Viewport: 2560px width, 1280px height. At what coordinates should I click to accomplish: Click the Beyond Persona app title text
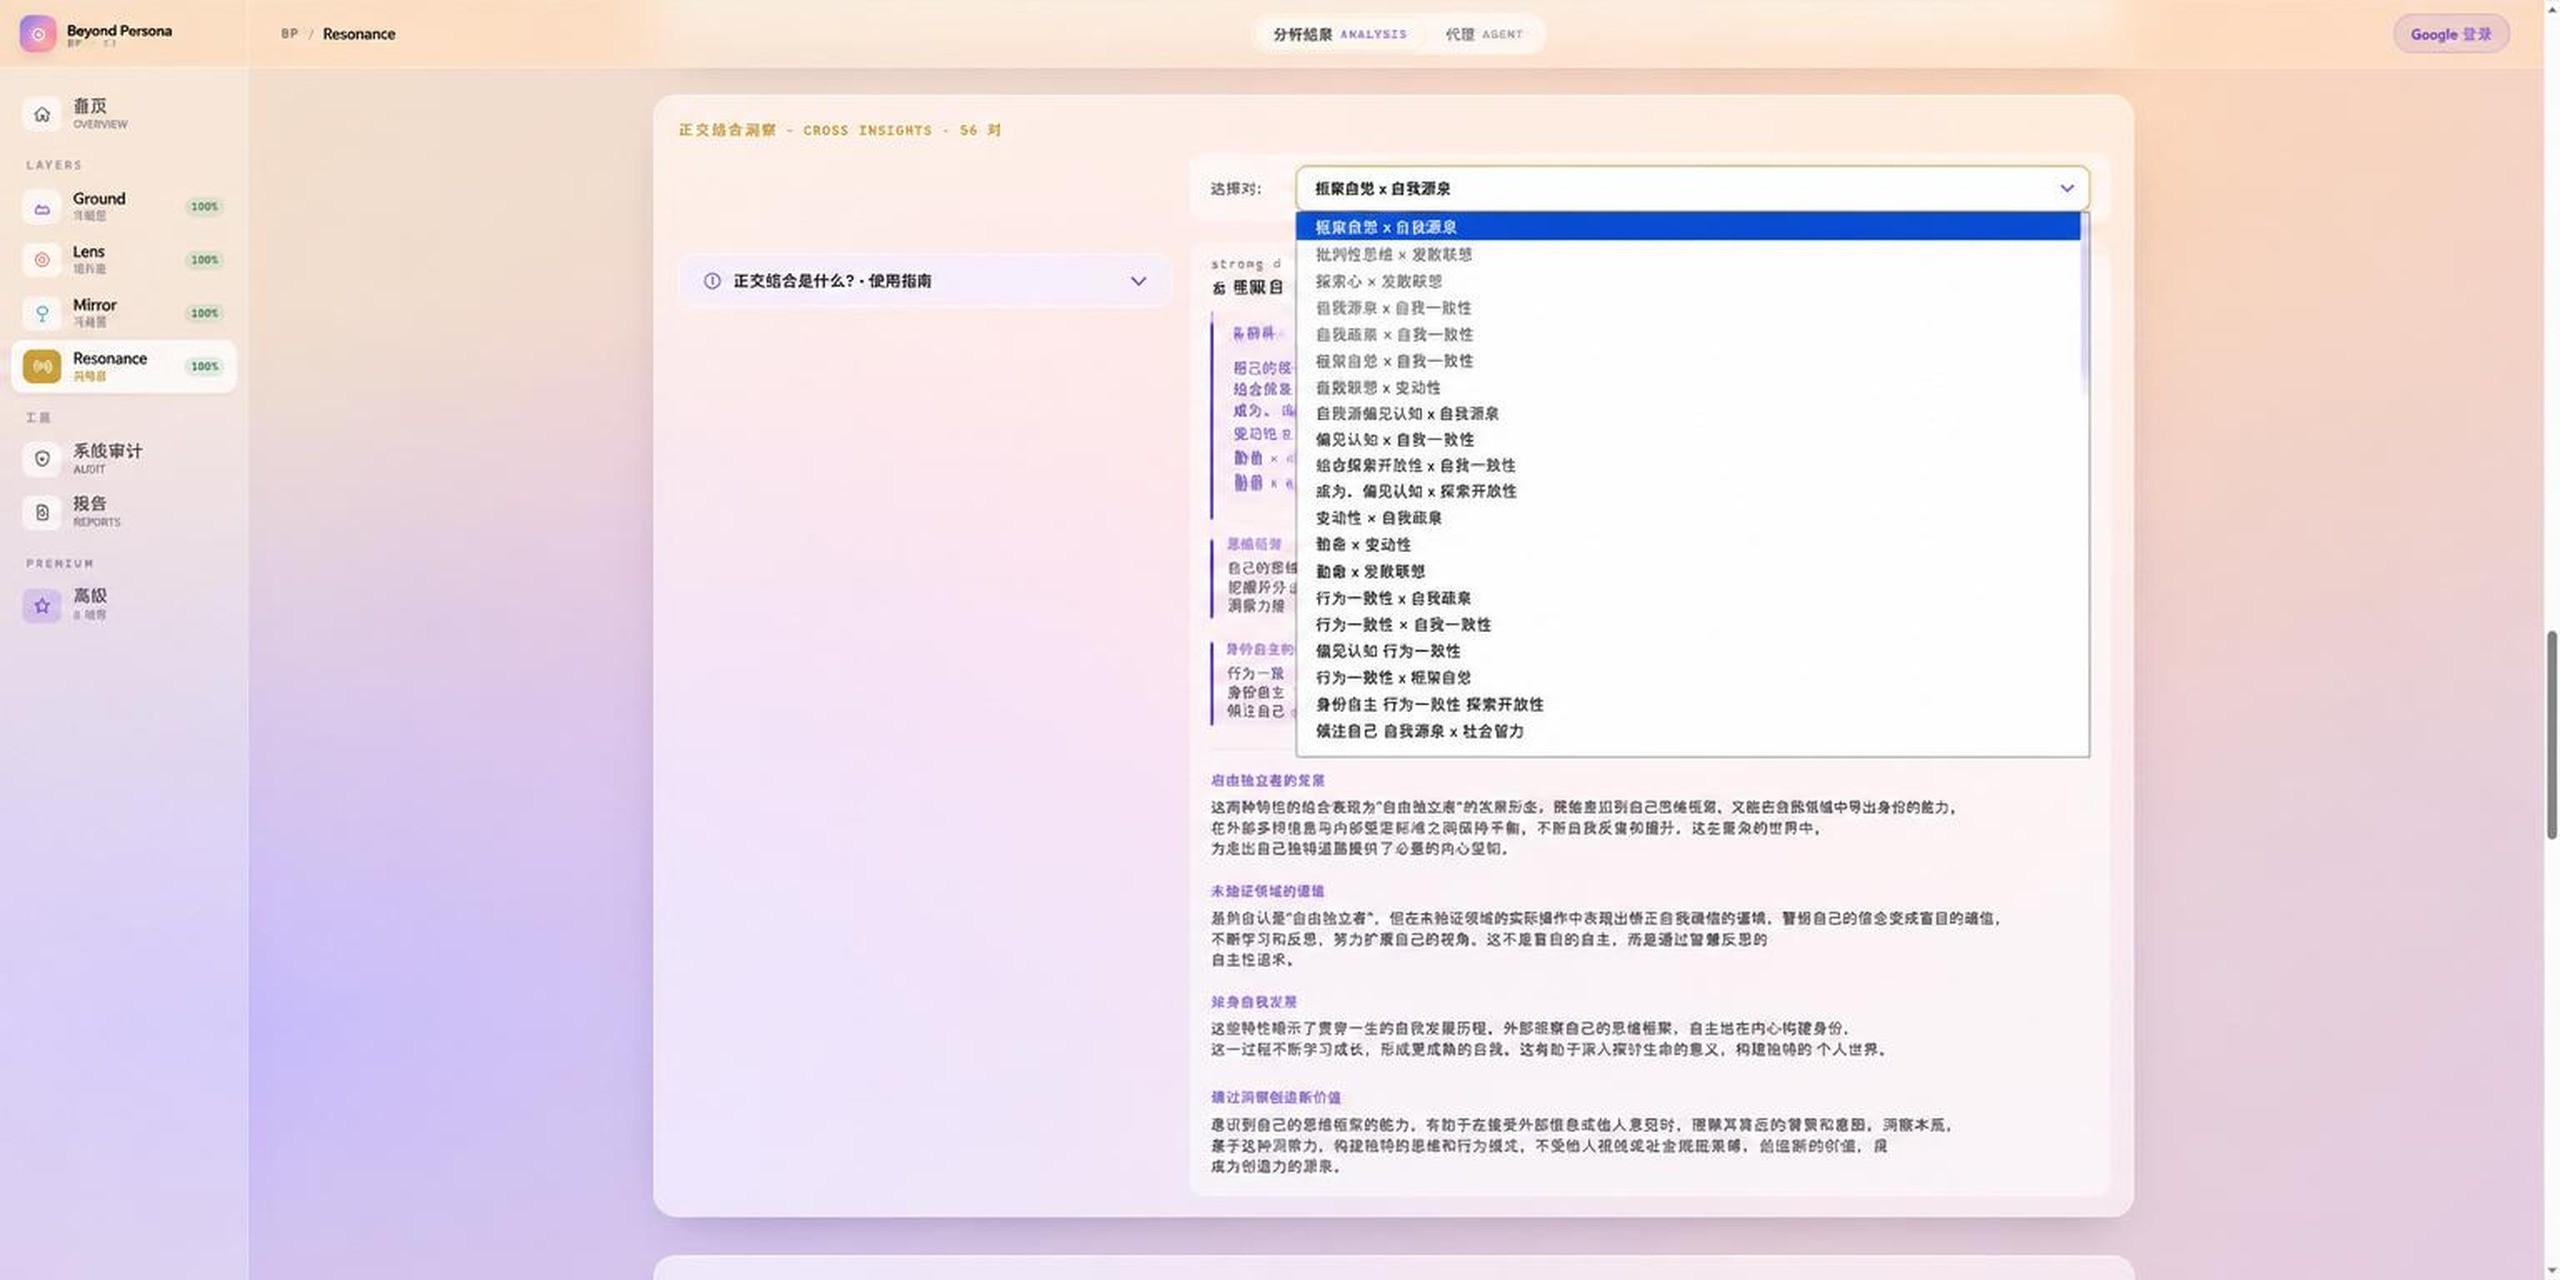tap(119, 30)
